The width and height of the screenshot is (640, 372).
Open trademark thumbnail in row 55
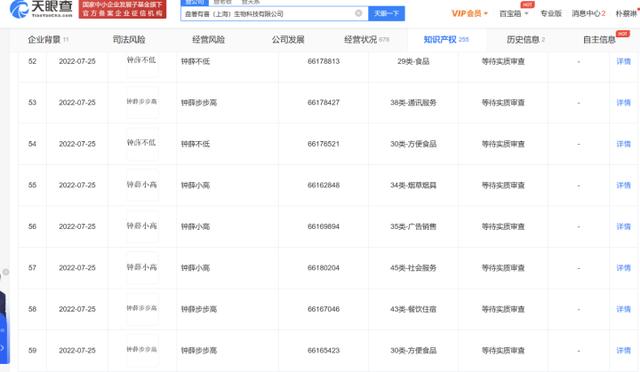(142, 185)
